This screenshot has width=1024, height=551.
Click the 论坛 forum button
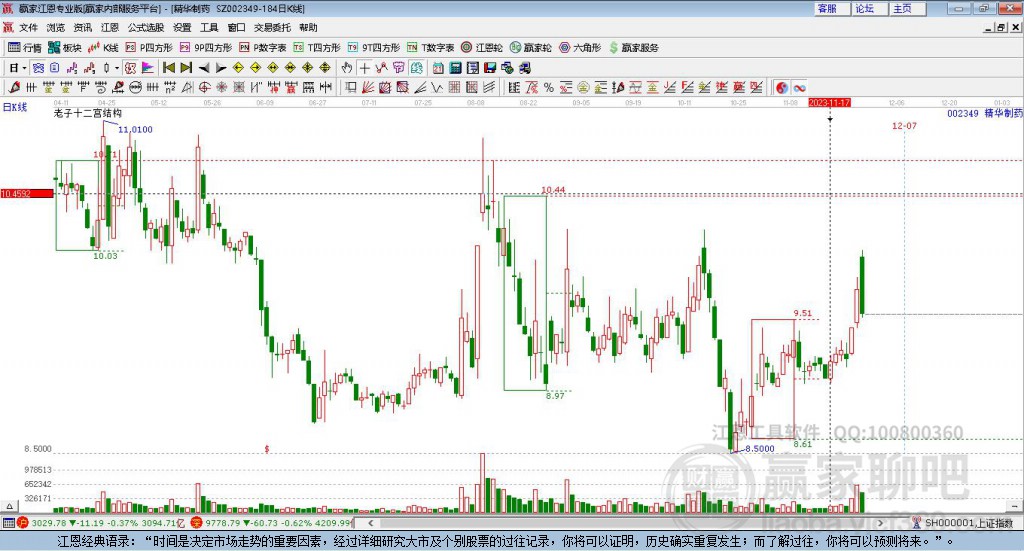[869, 8]
